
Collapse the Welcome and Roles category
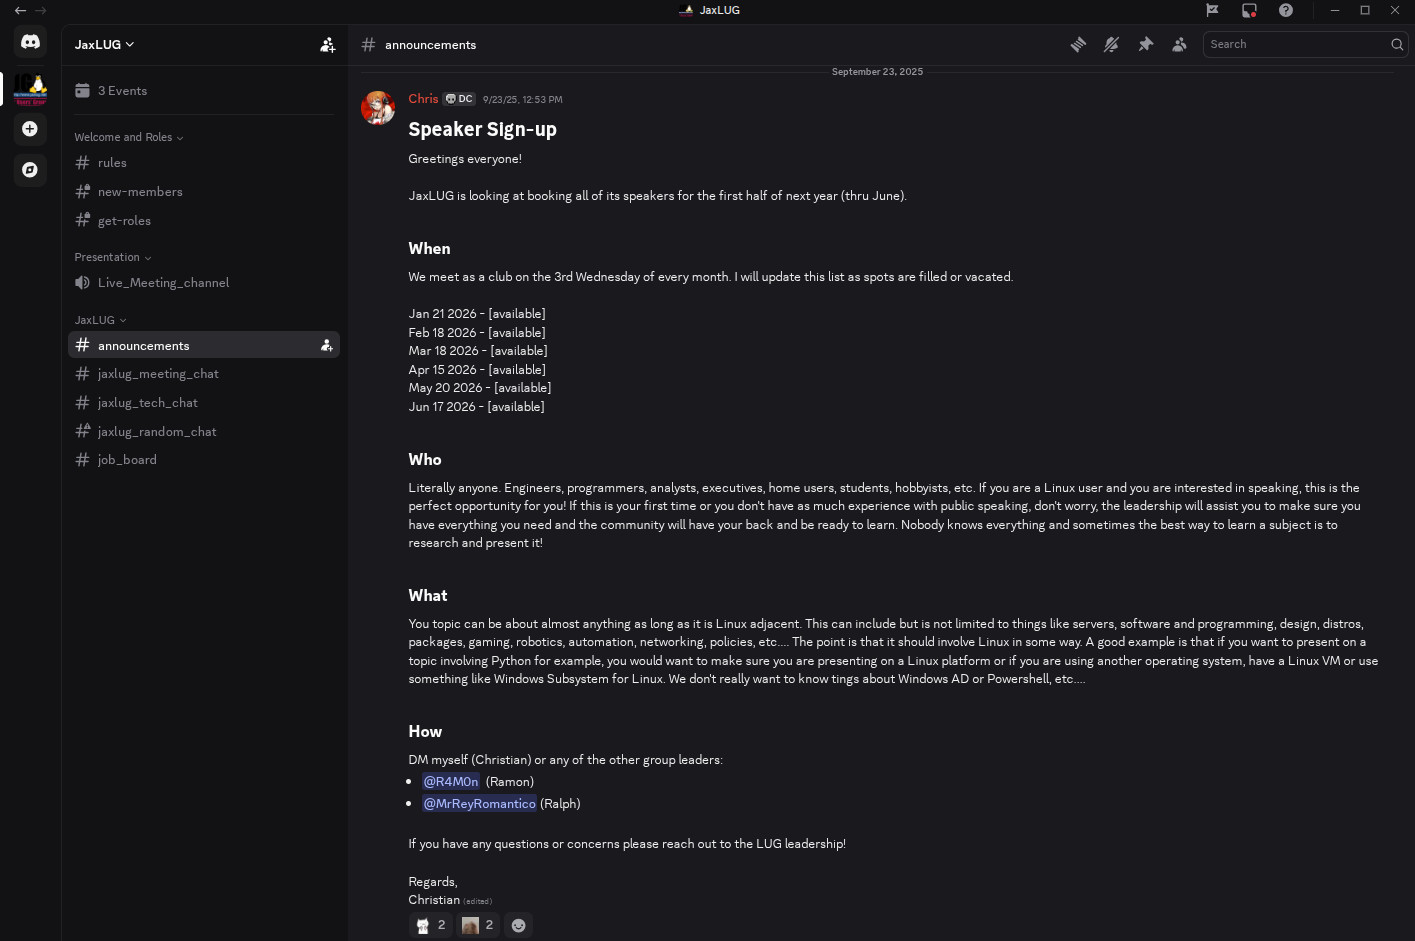tap(128, 137)
